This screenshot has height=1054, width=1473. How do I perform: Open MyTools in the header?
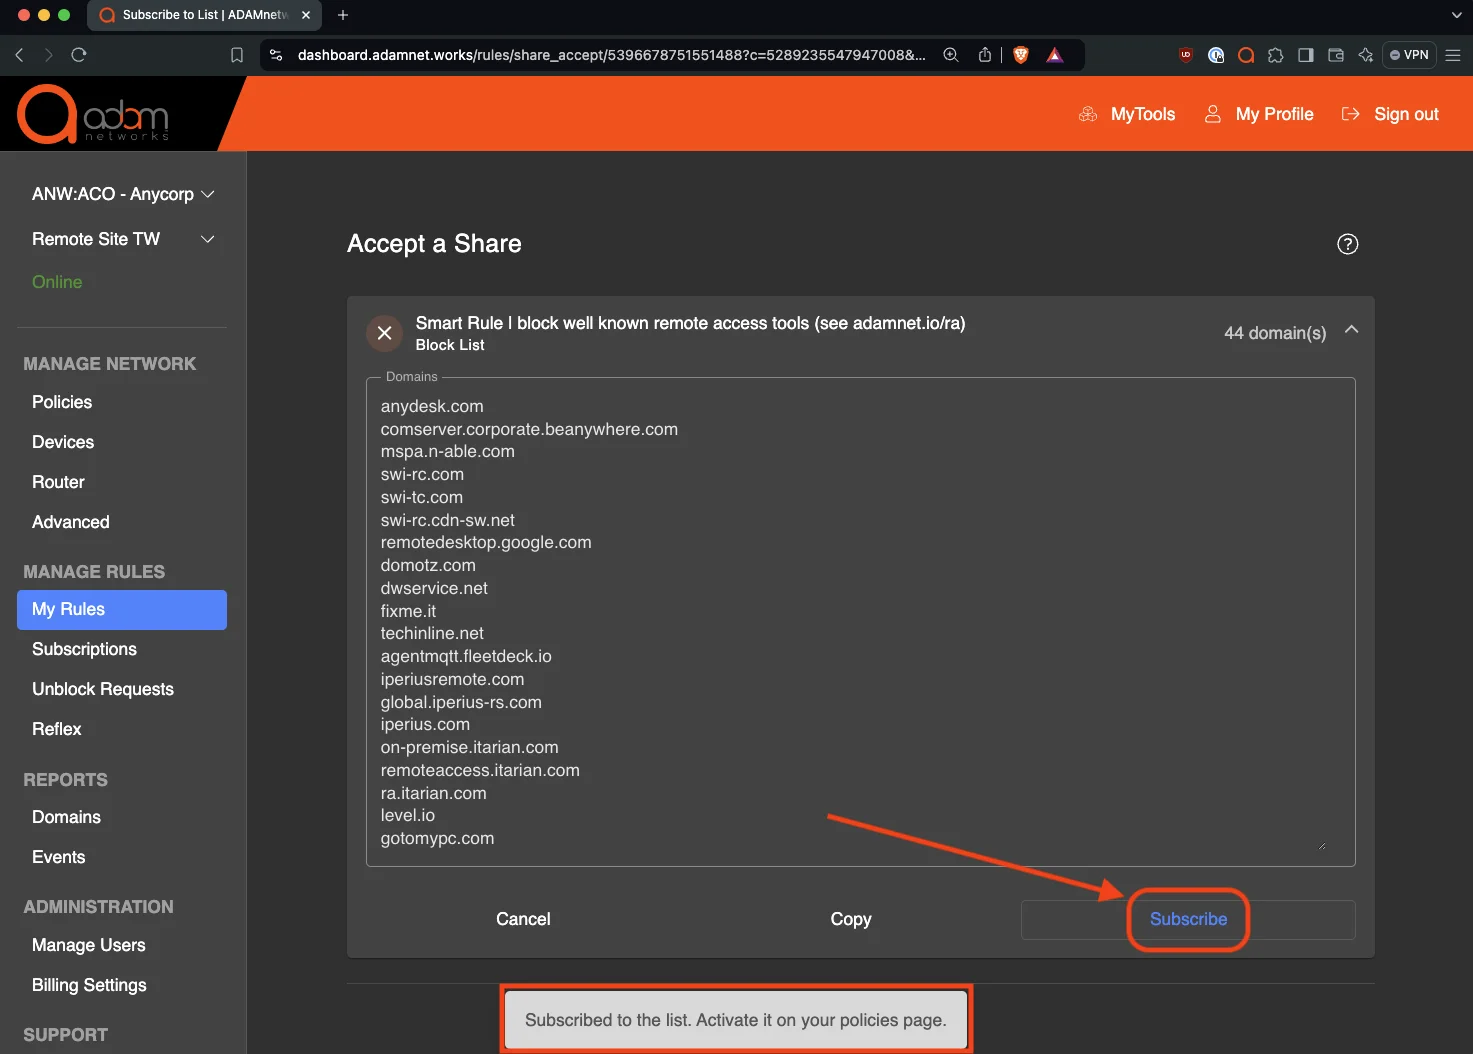[1127, 114]
